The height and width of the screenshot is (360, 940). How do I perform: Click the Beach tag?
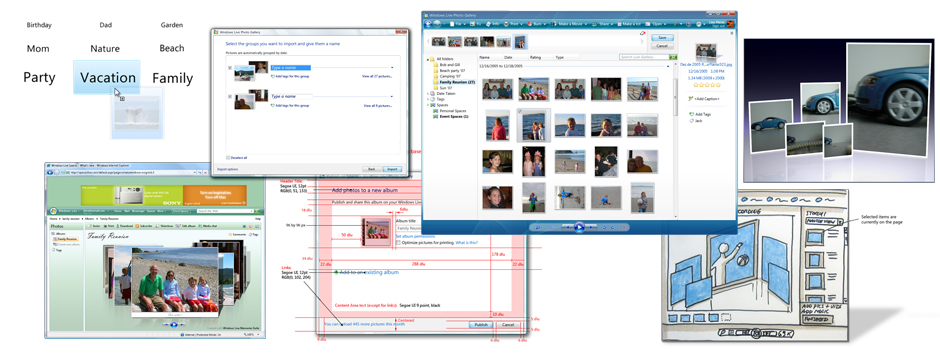(171, 48)
